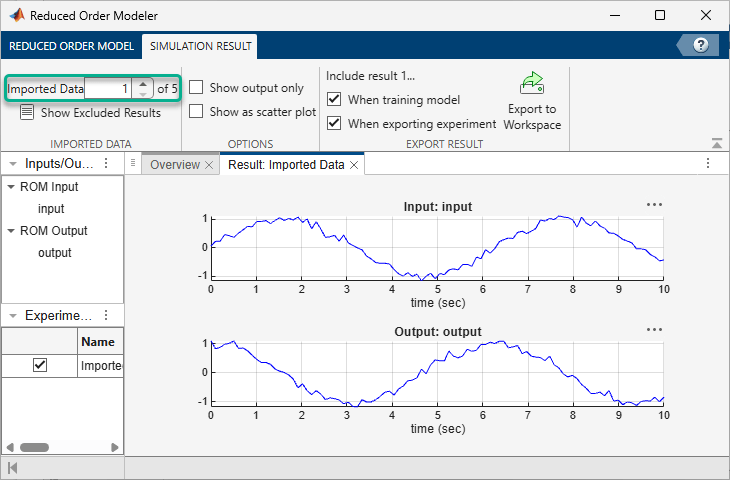Open the Help question mark icon

(x=700, y=45)
